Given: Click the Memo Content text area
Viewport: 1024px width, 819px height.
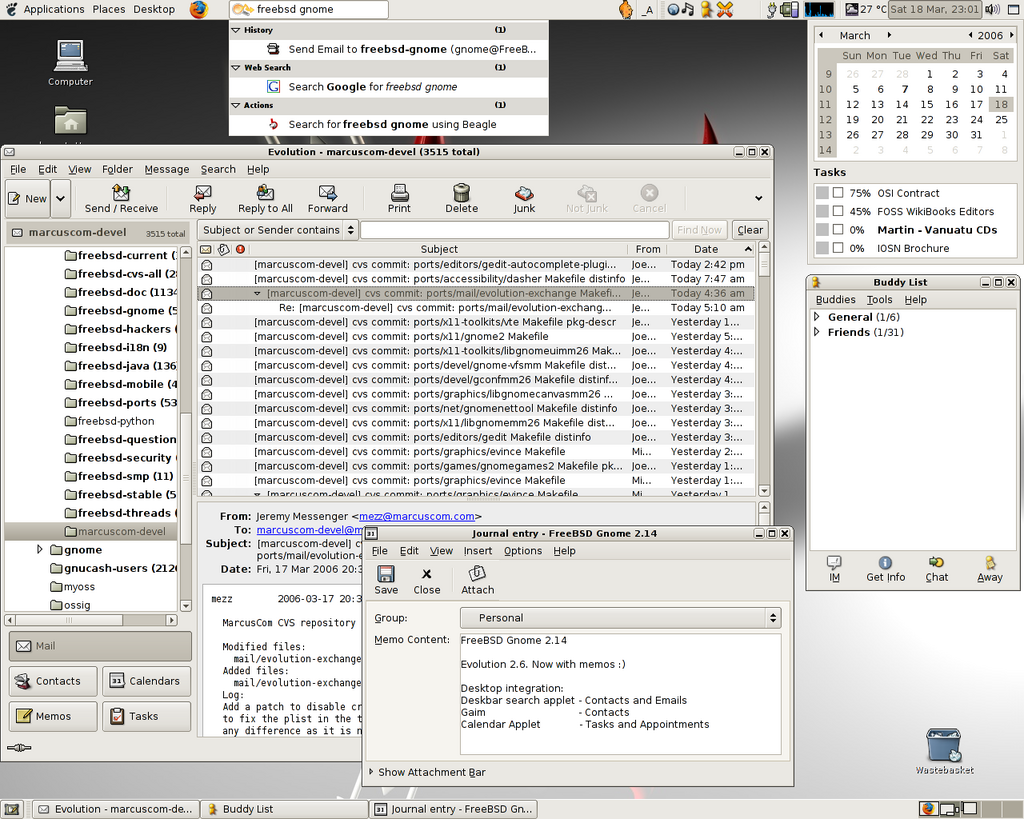Looking at the screenshot, I should (620, 694).
